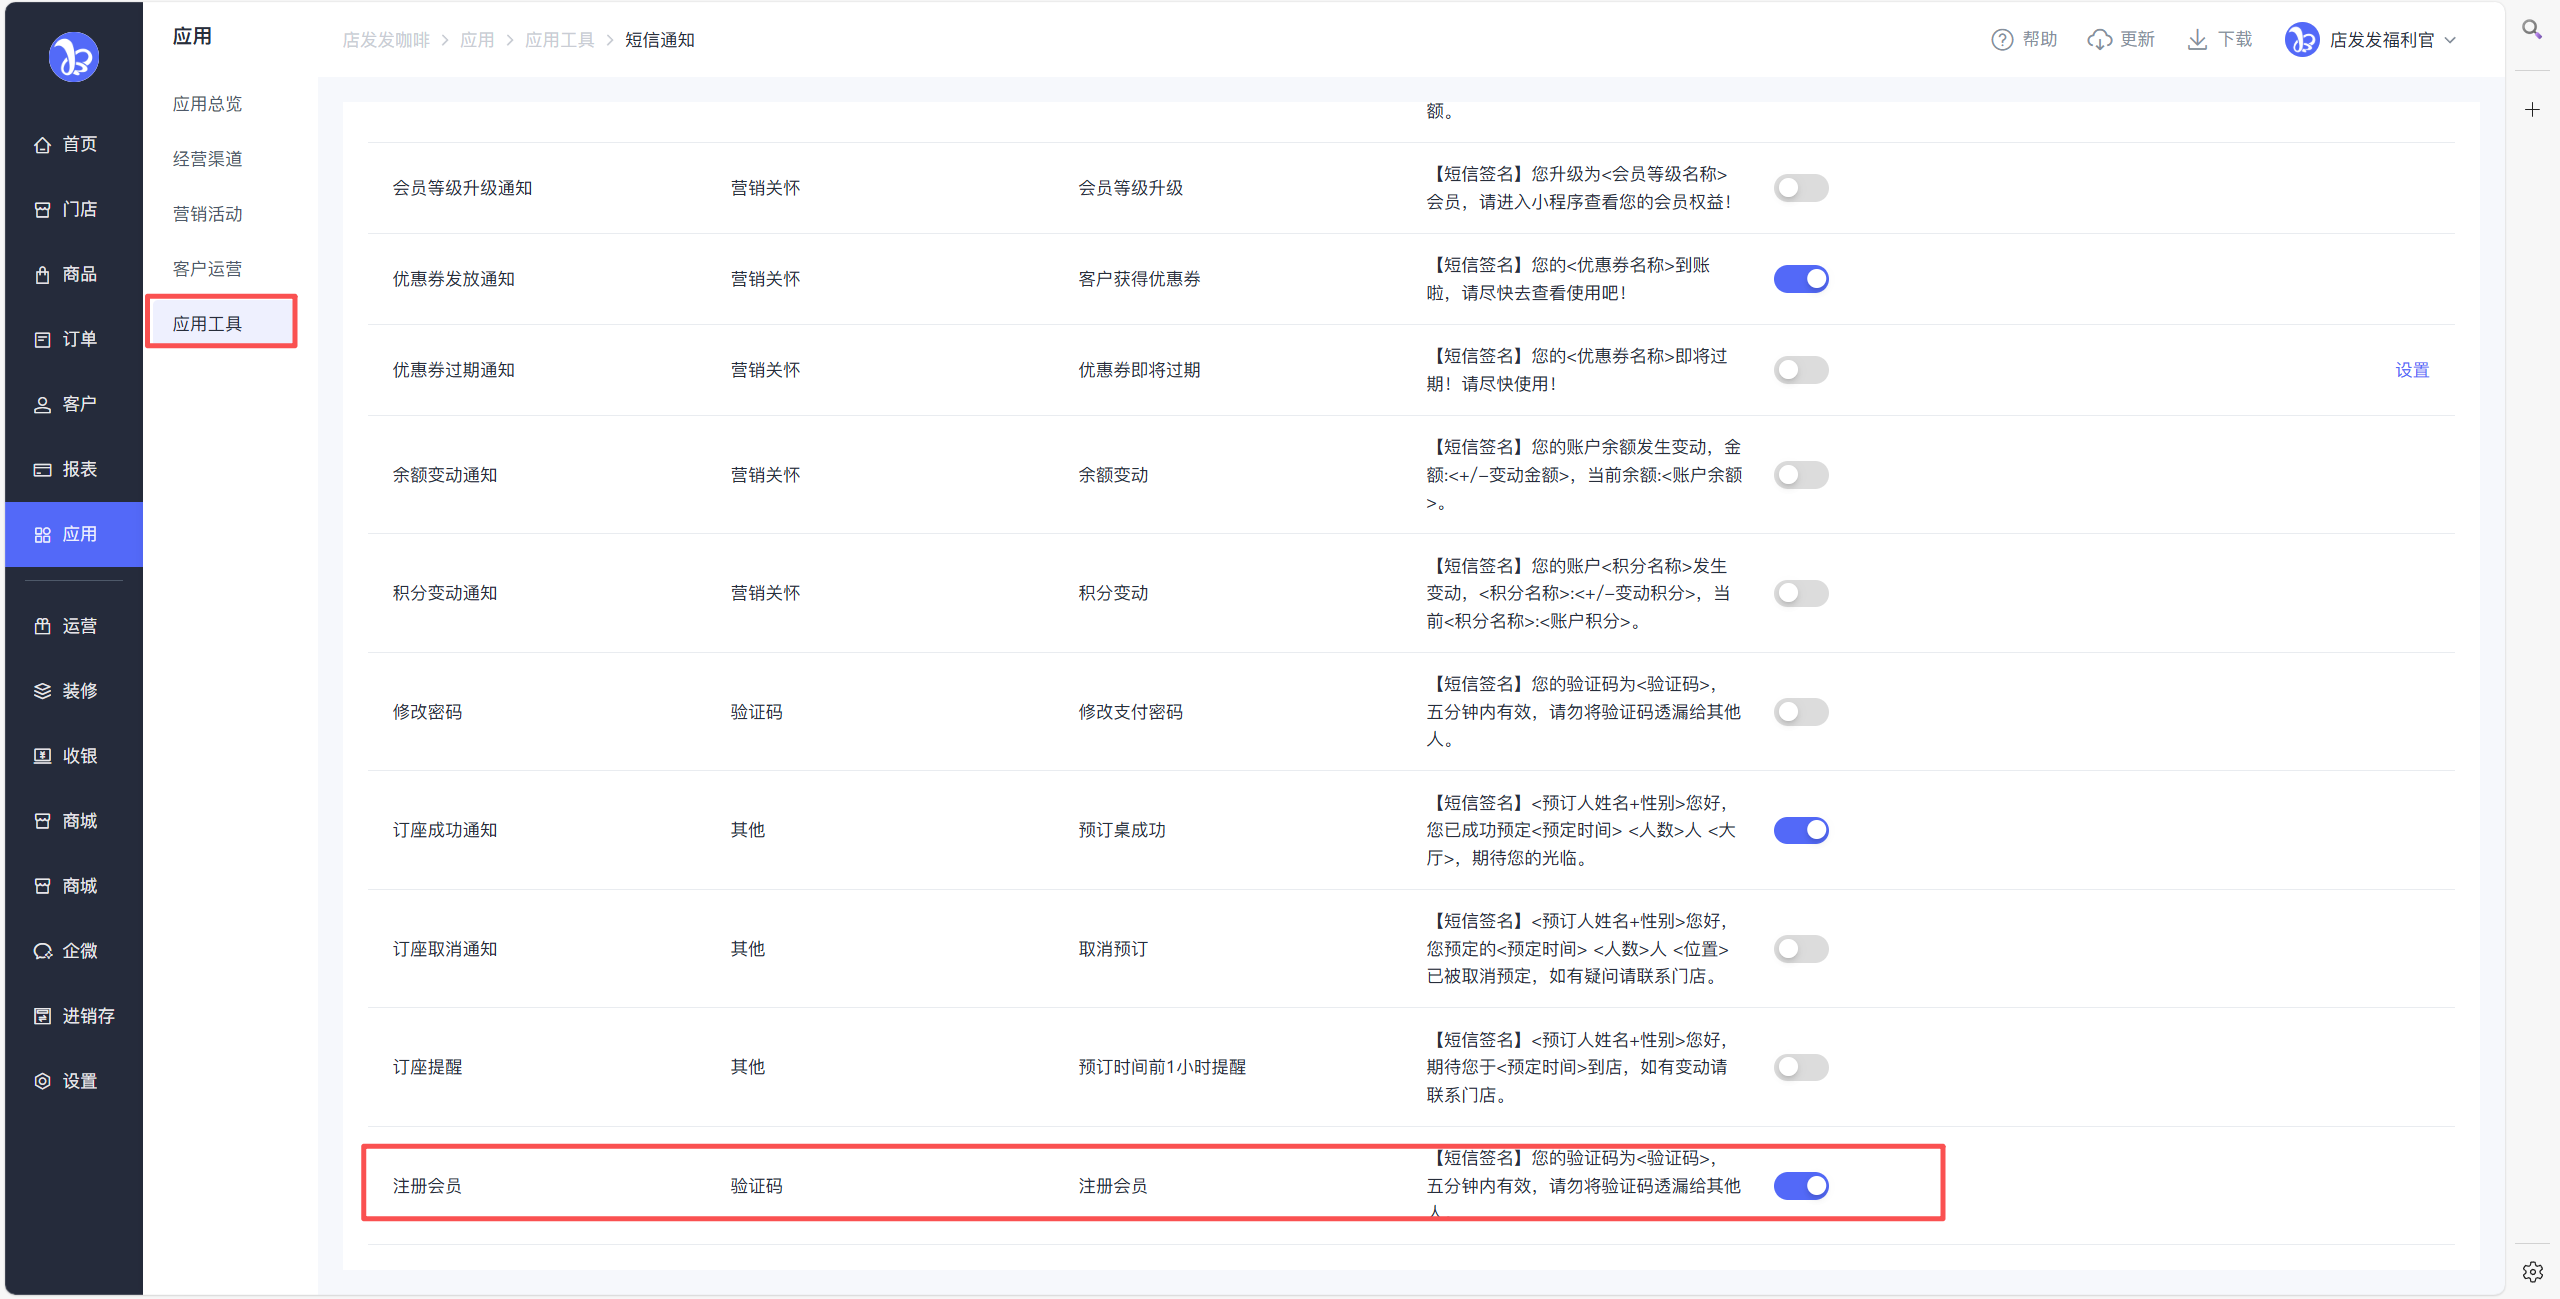This screenshot has height=1299, width=2560.
Task: Click the 下载 download icon
Action: 2196,40
